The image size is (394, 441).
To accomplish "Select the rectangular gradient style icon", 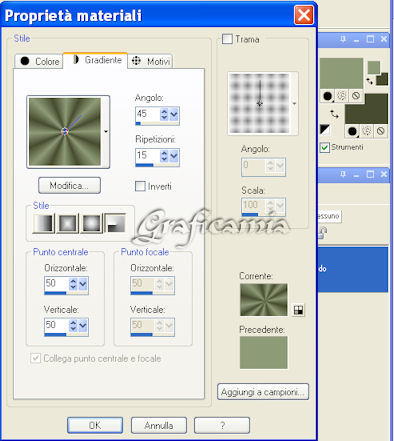I will pos(68,223).
